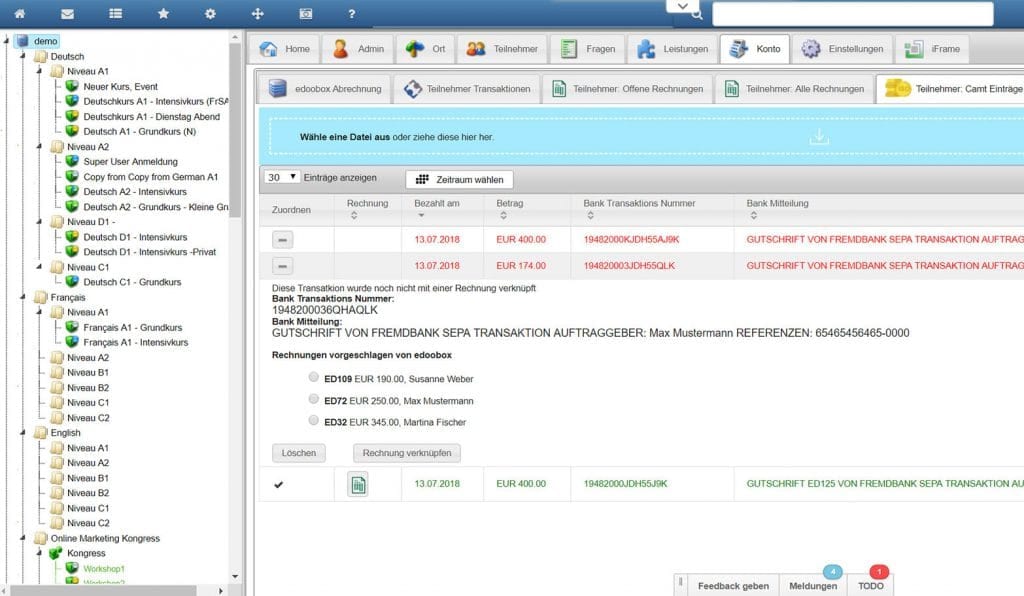1024x596 pixels.
Task: Collapse the Niveau A2 tree node under Deutsch
Action: click(x=39, y=147)
